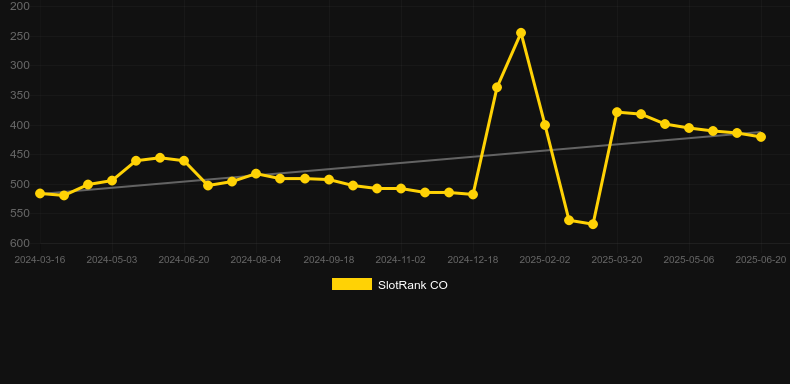This screenshot has height=384, width=790.
Task: Select the data point above 2025-05-06
Action: click(689, 128)
